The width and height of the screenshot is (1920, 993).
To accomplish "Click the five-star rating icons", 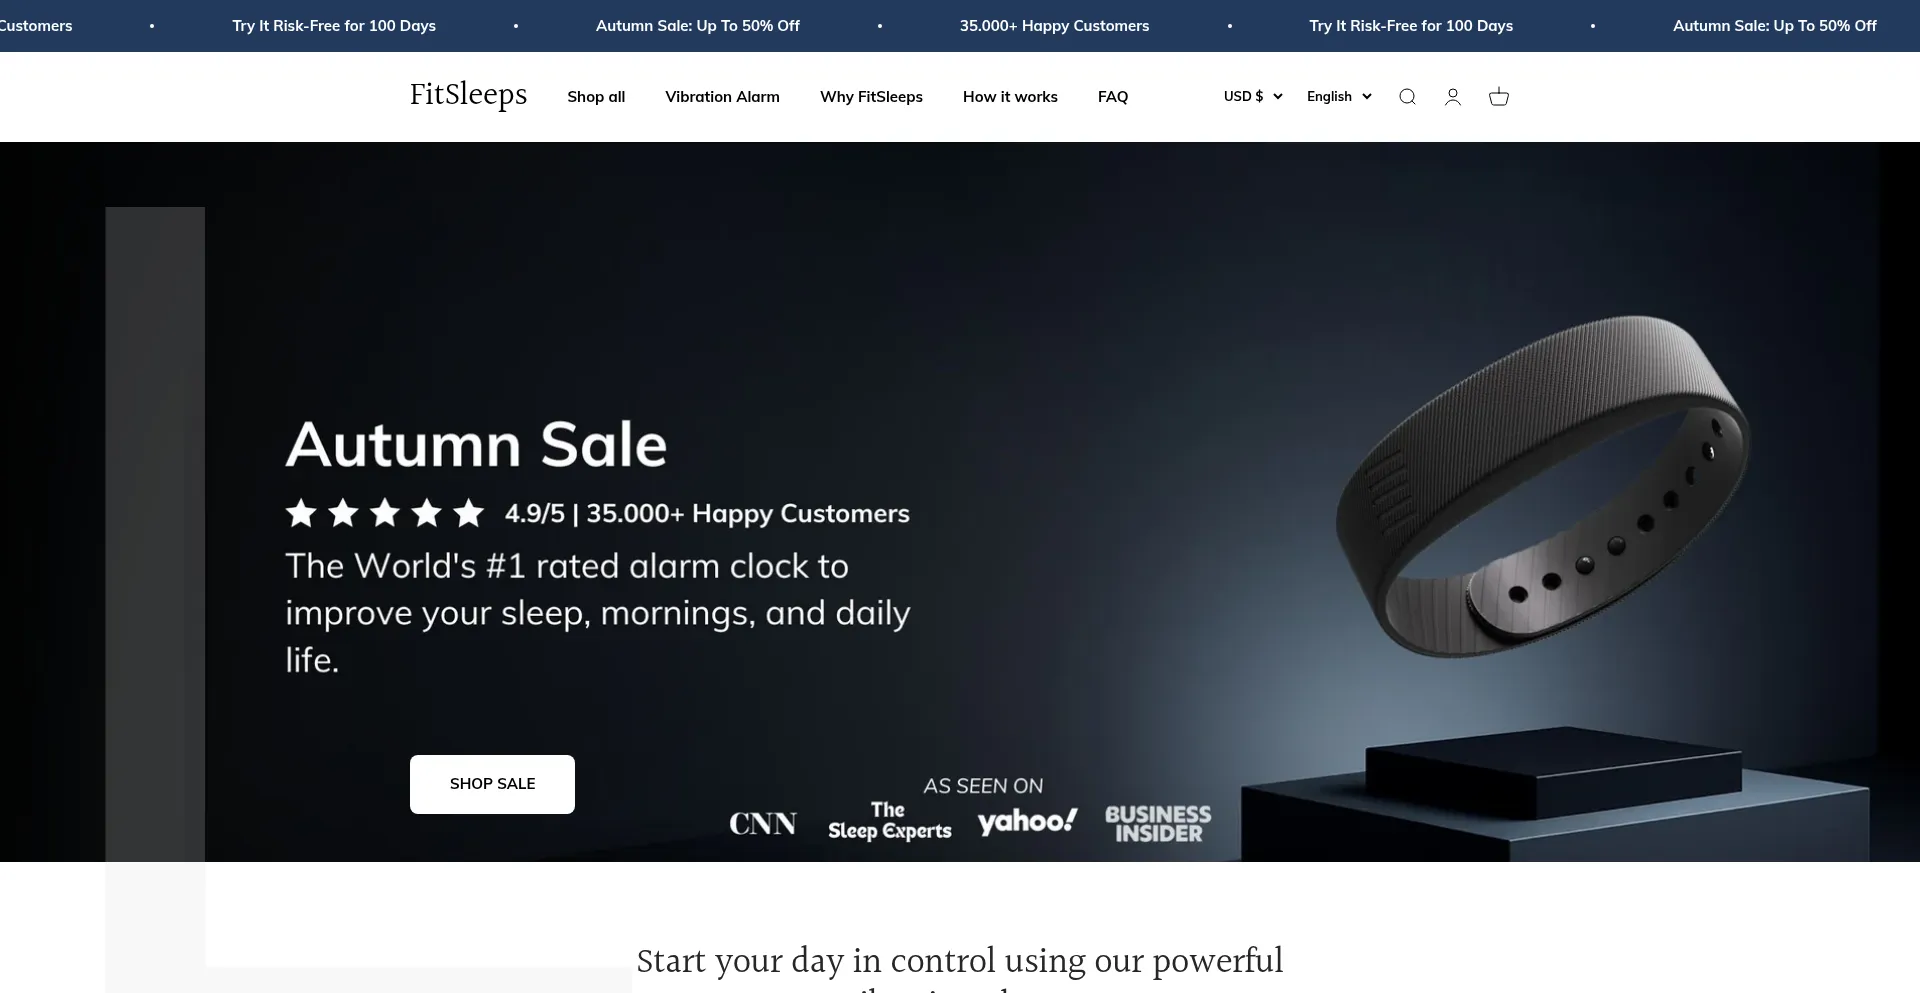I will pyautogui.click(x=385, y=514).
